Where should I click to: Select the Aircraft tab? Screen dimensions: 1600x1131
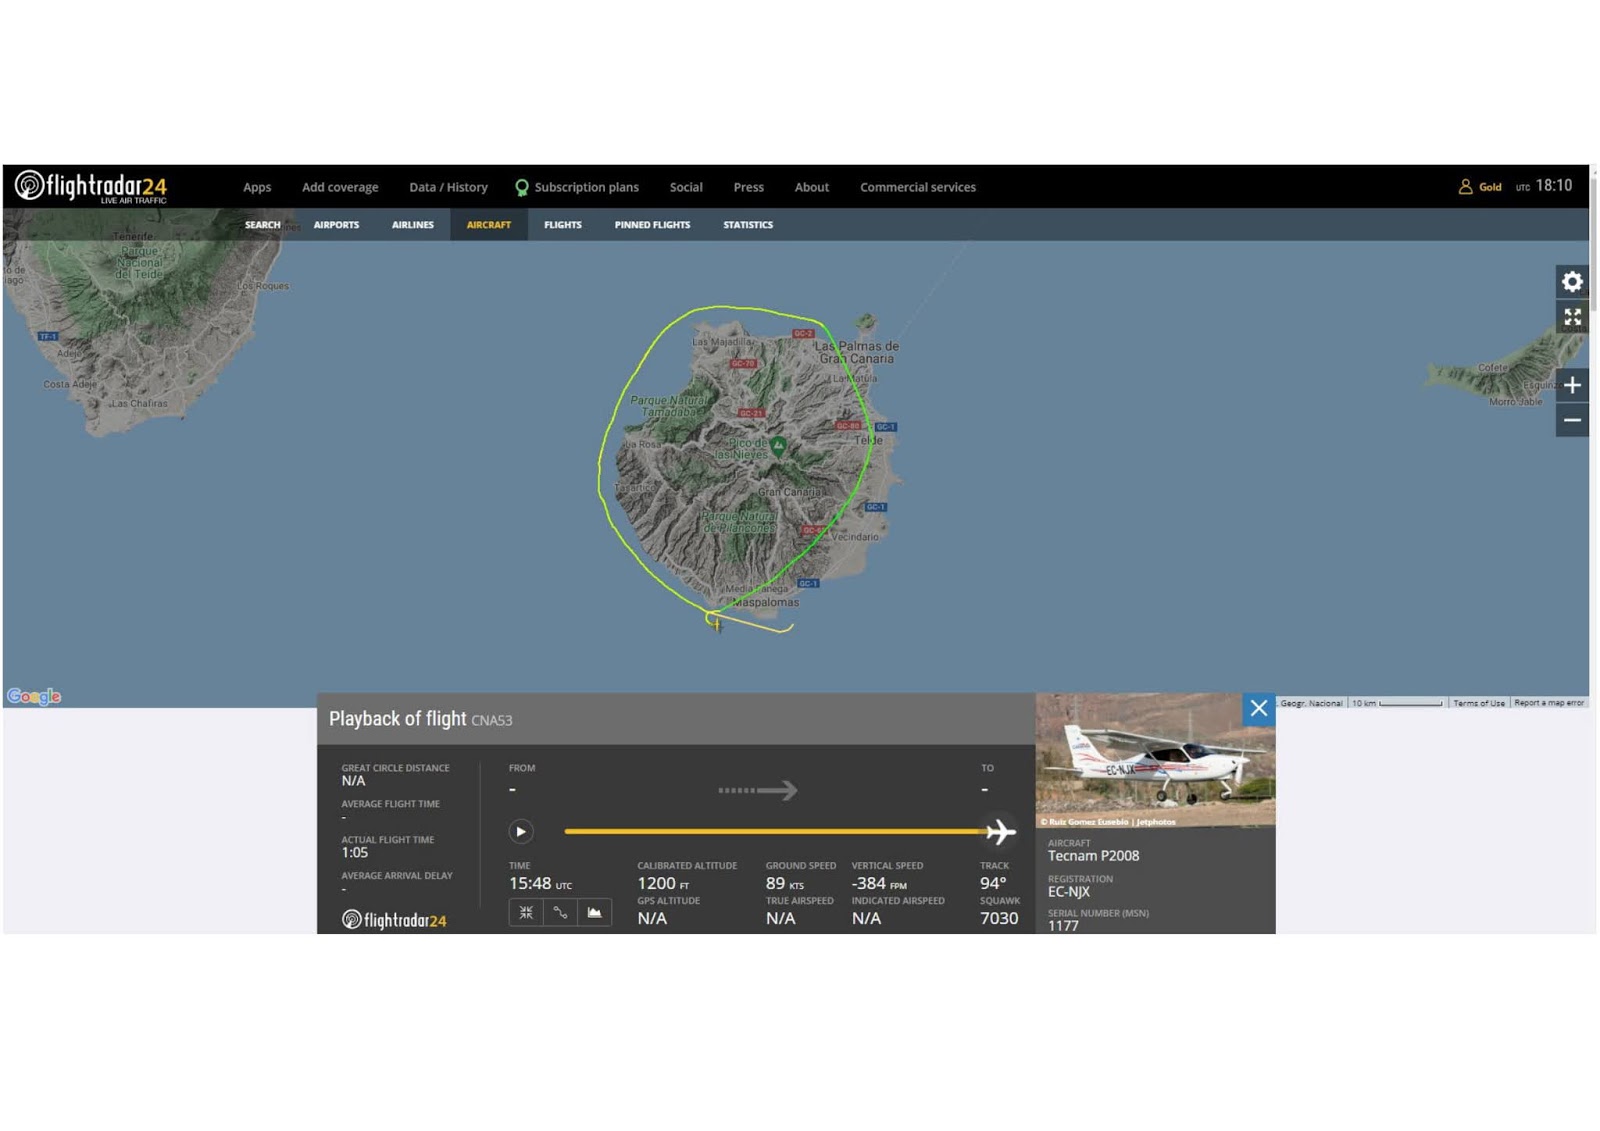point(489,225)
